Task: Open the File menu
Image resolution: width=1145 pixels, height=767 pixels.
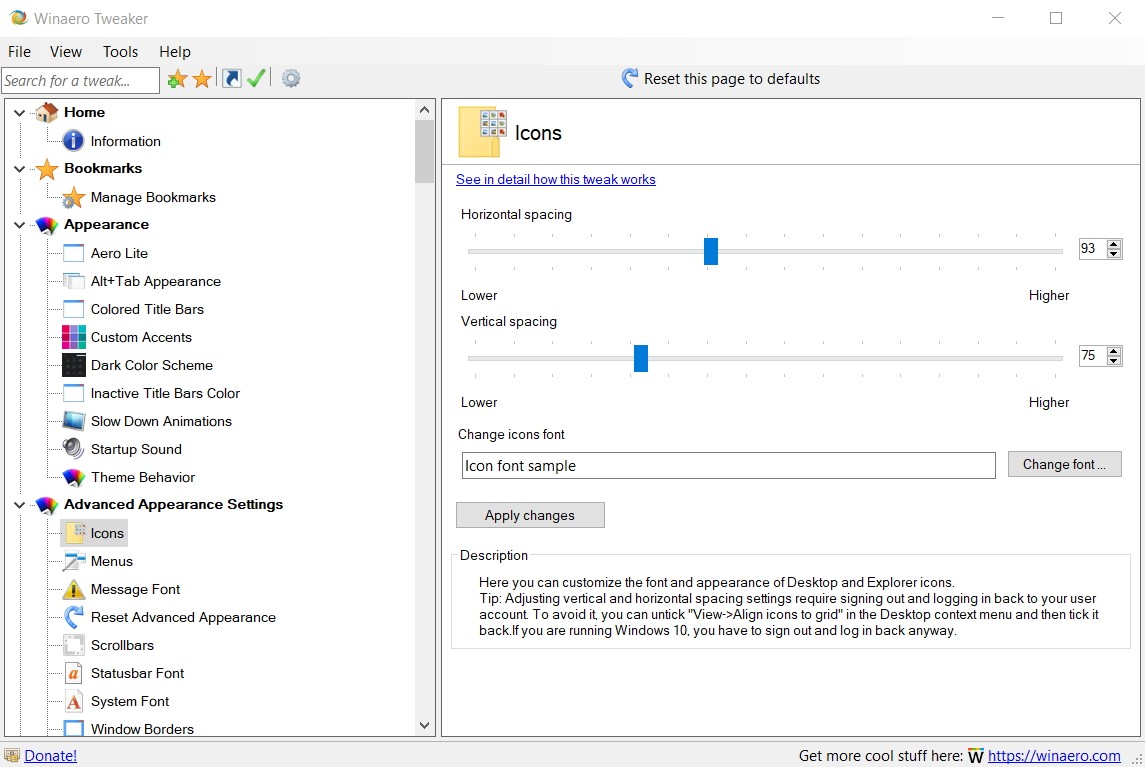Action: 19,52
